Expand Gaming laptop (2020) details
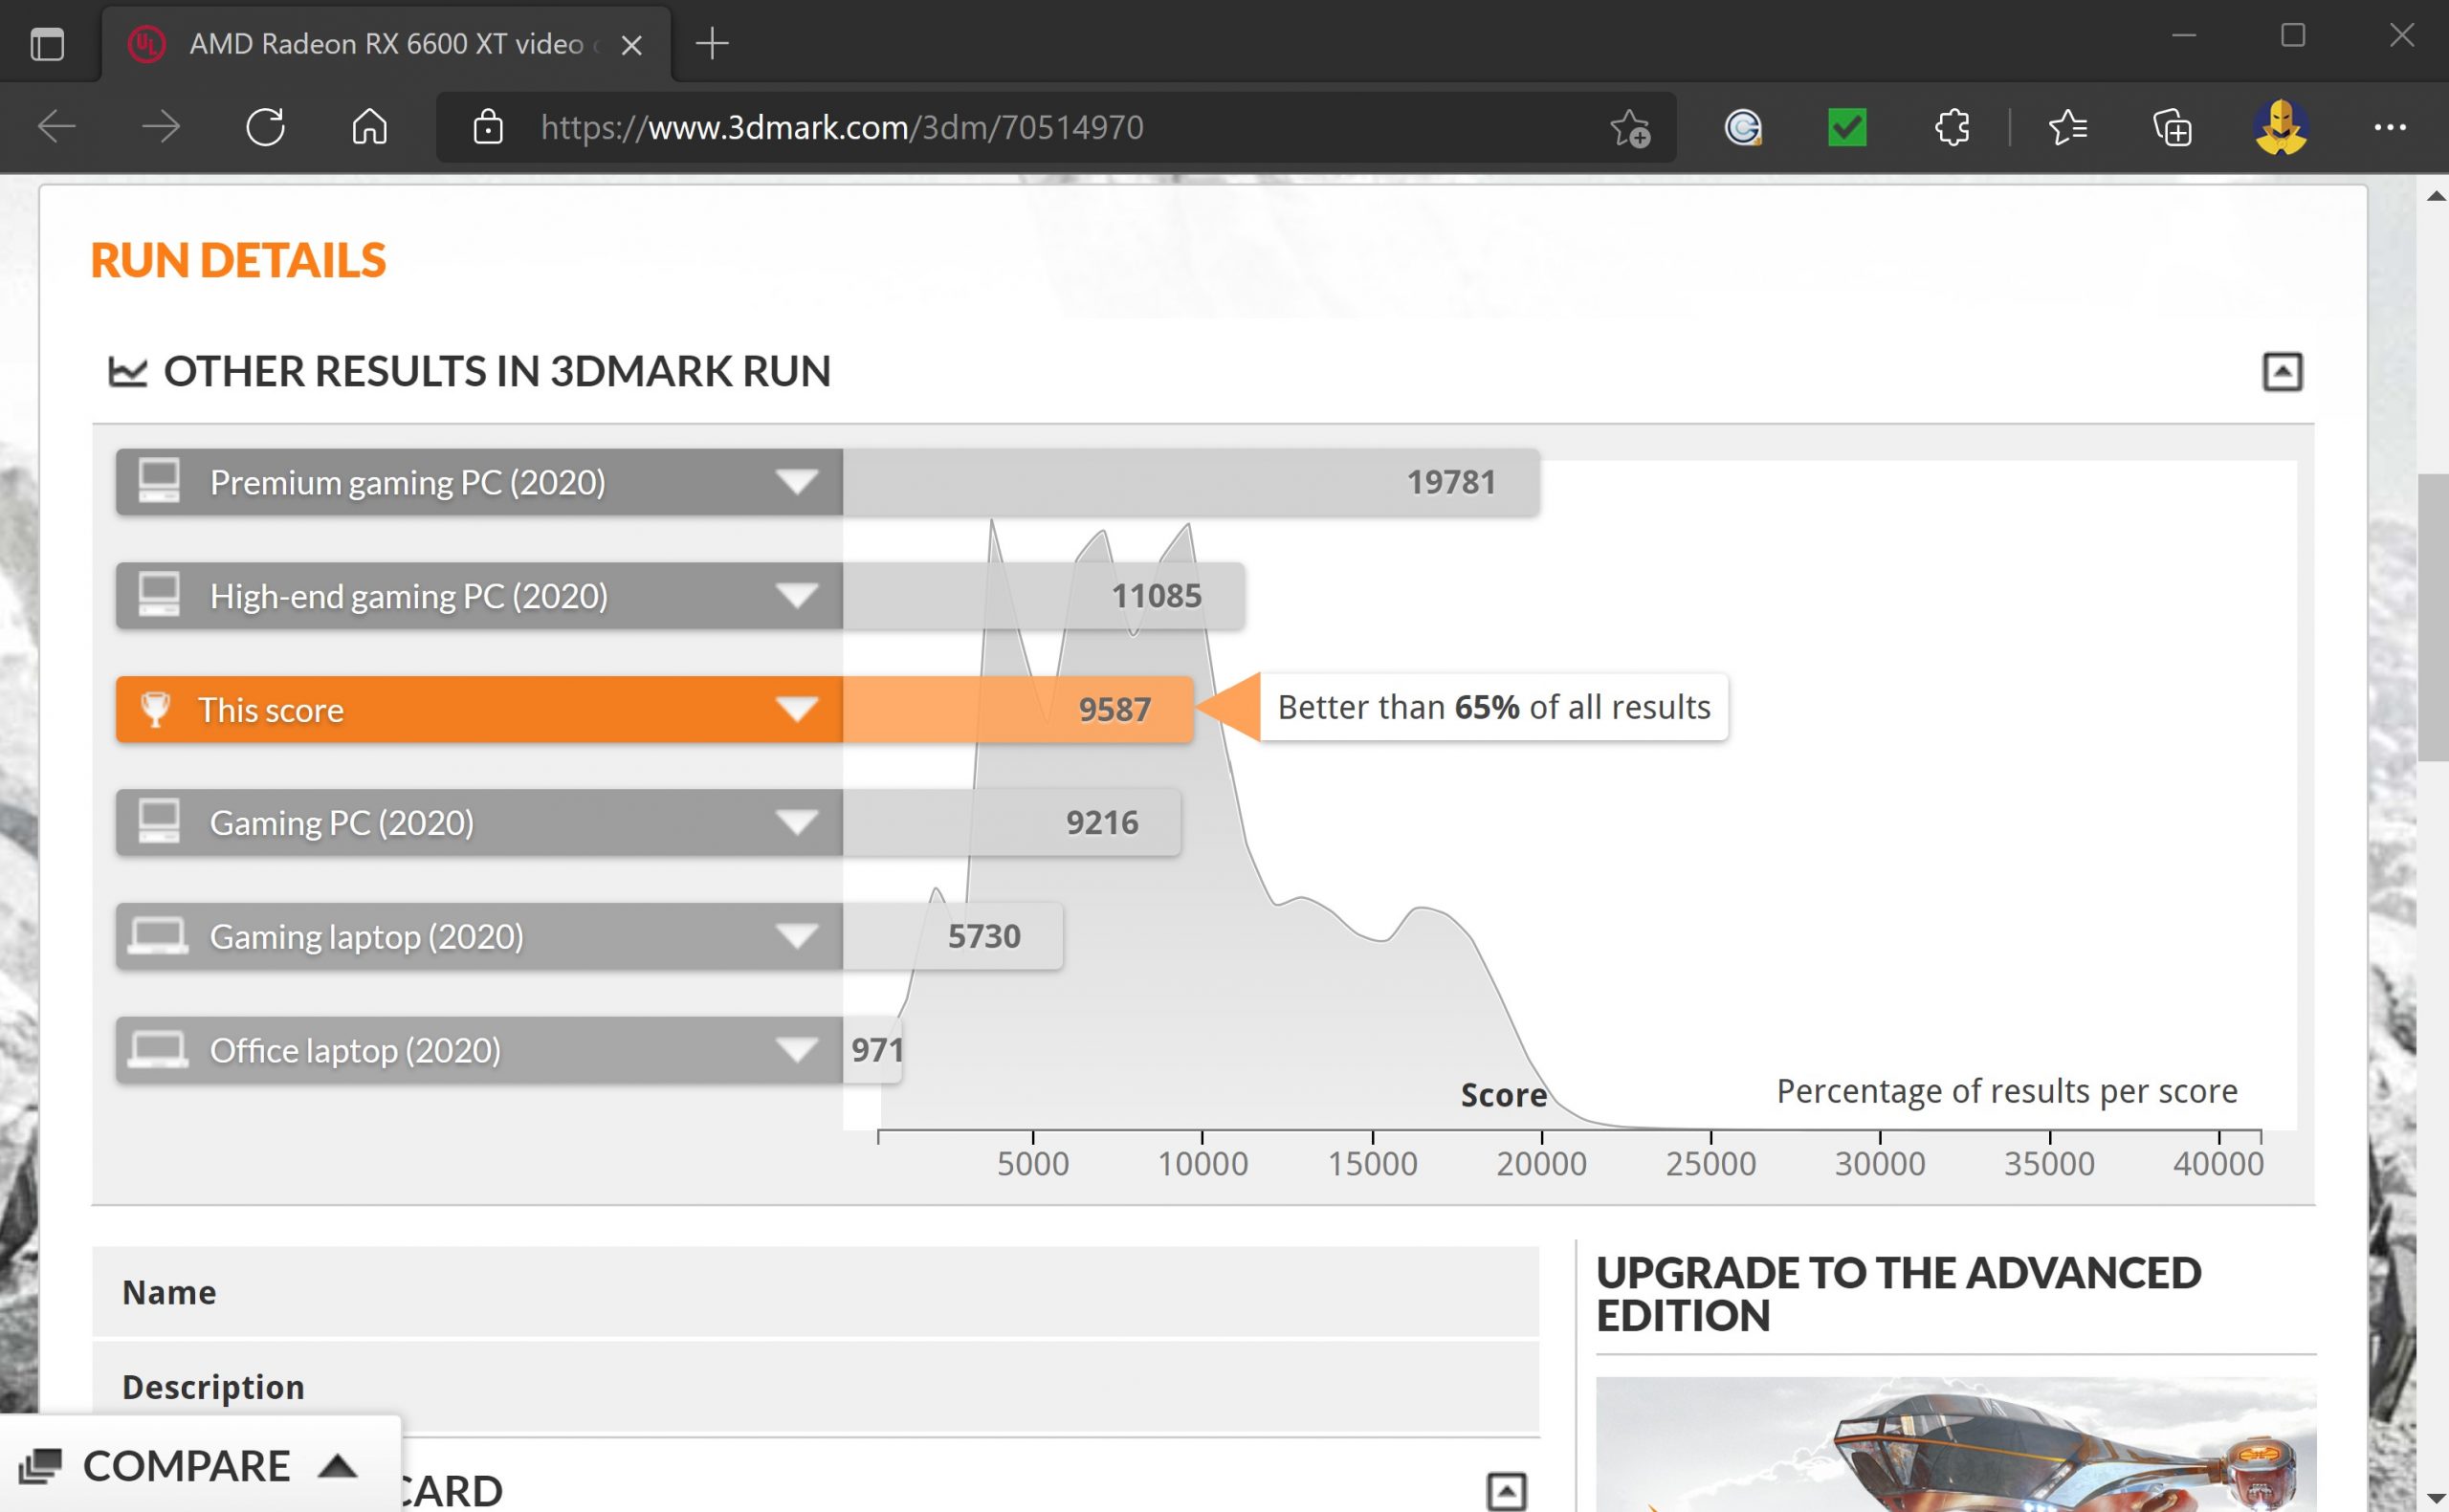 tap(796, 936)
